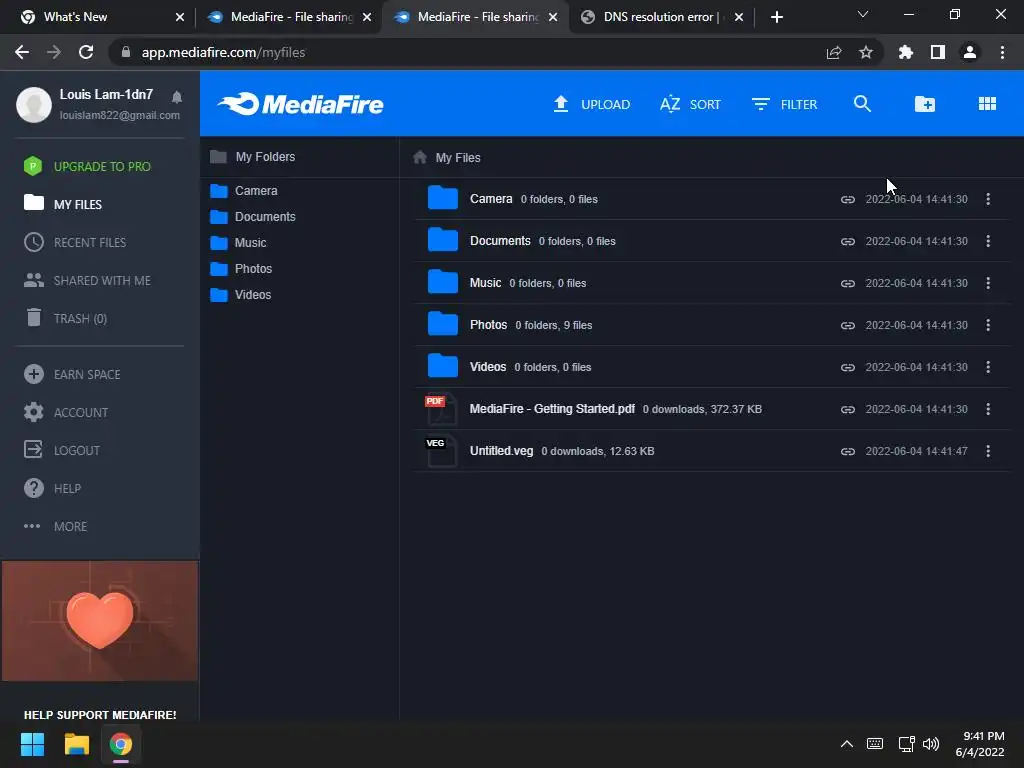Open options menu for Untitled.veg
This screenshot has height=768, width=1024.
coord(988,451)
